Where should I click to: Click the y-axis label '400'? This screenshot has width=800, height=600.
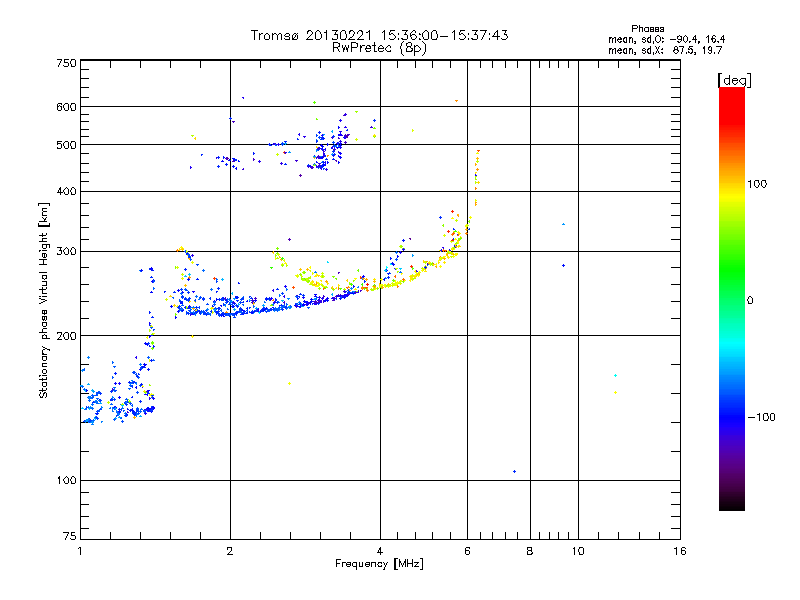pyautogui.click(x=67, y=192)
